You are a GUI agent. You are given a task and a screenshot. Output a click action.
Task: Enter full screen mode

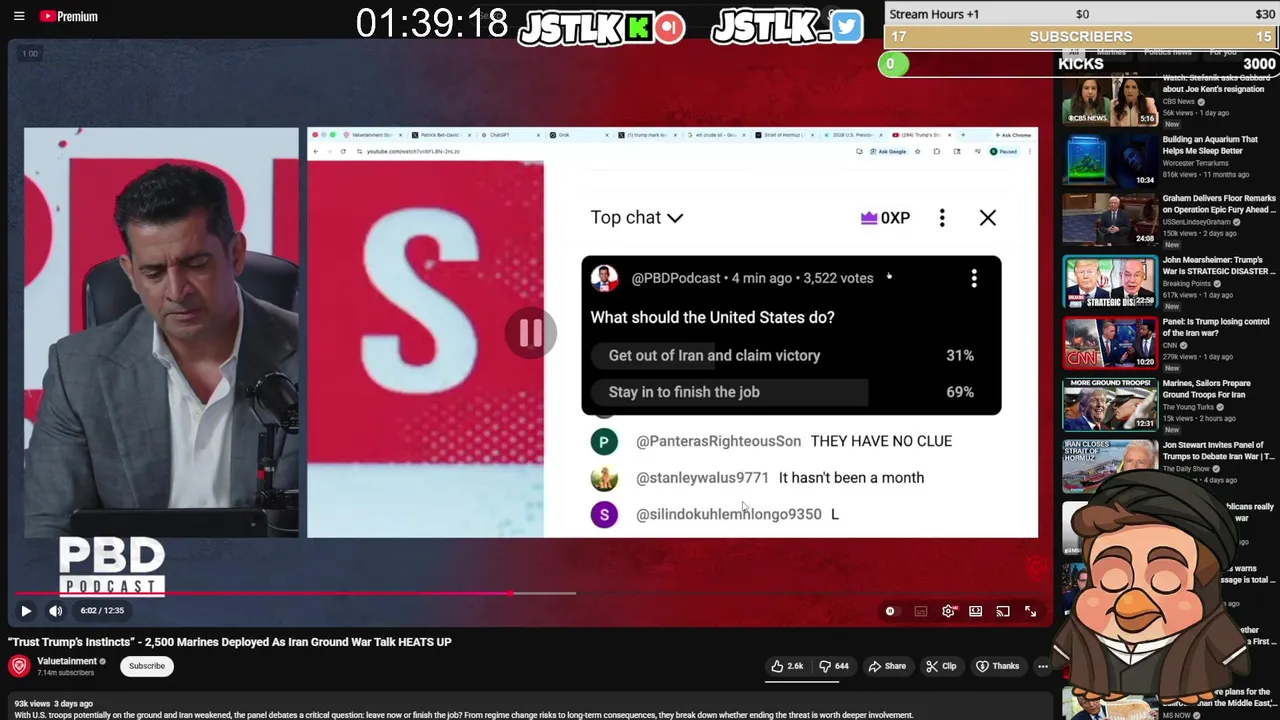point(1030,611)
